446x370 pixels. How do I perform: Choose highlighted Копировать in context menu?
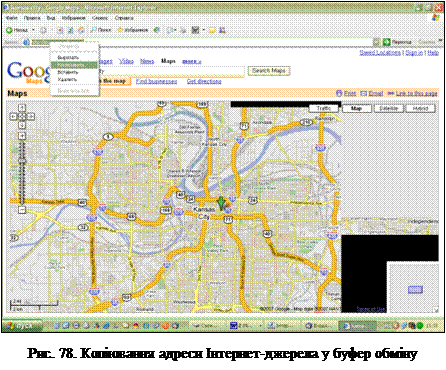pos(74,65)
